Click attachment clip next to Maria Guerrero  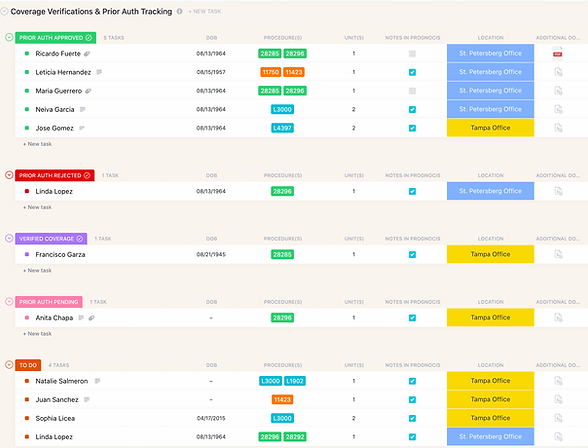click(88, 91)
